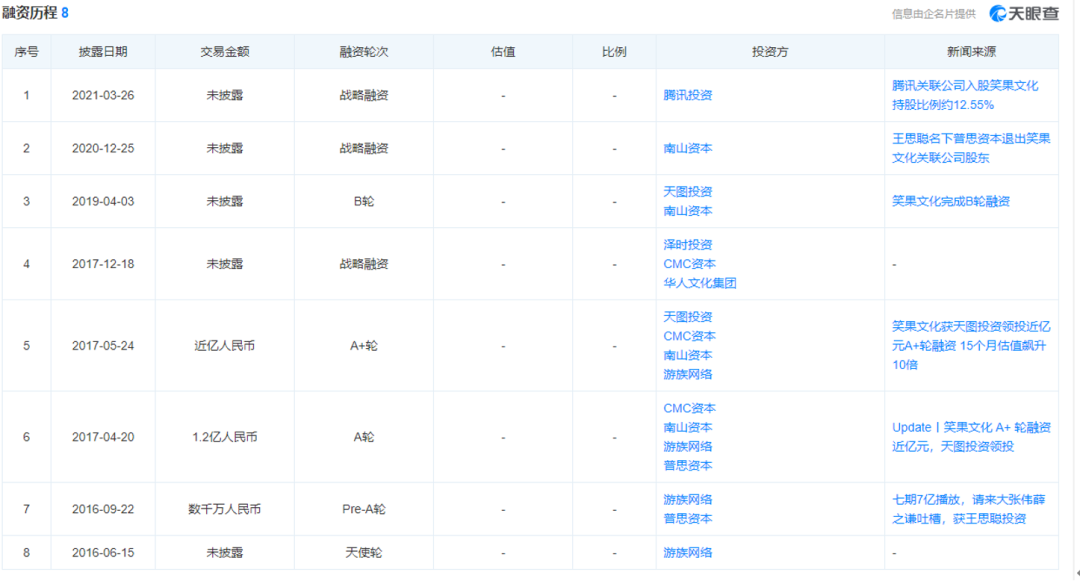Click CMC资本 in the A+轮 row
This screenshot has width=1080, height=581.
point(689,336)
